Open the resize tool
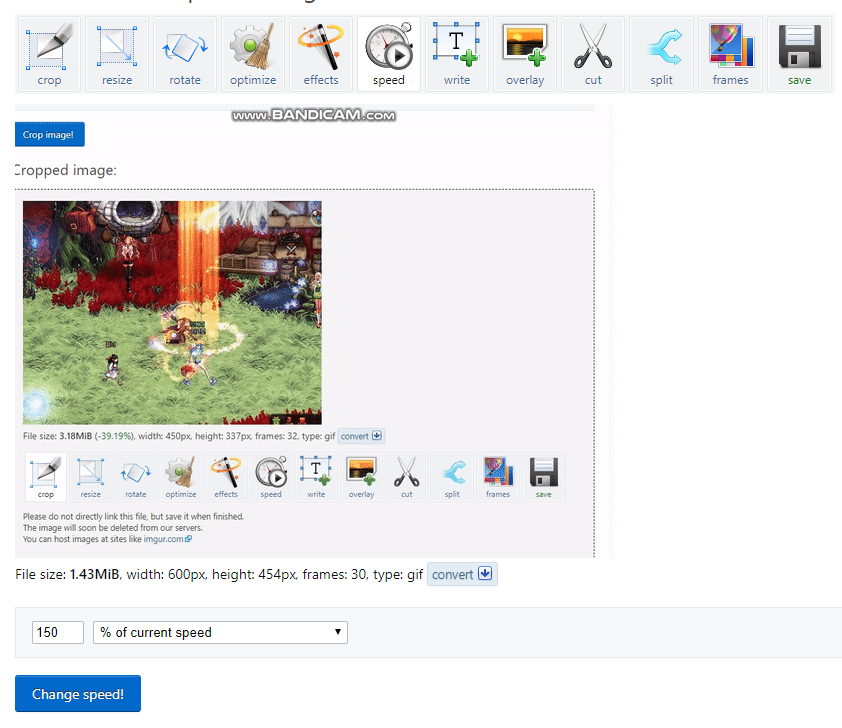842x728 pixels. 117,54
